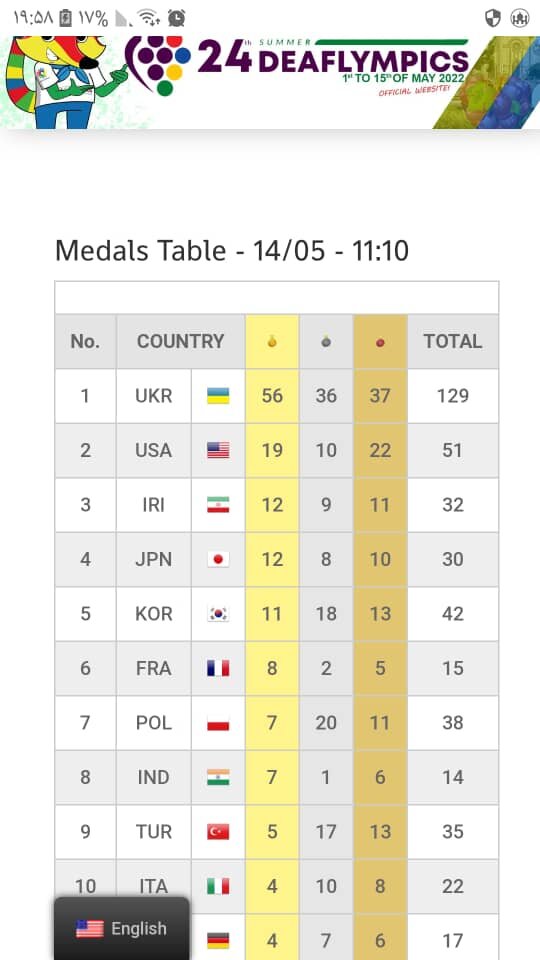
Task: Click the Japan flag icon
Action: tap(218, 559)
